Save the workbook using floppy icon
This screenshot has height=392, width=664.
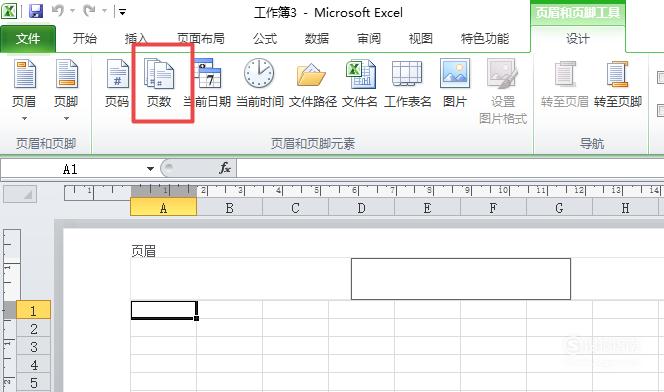tap(36, 11)
